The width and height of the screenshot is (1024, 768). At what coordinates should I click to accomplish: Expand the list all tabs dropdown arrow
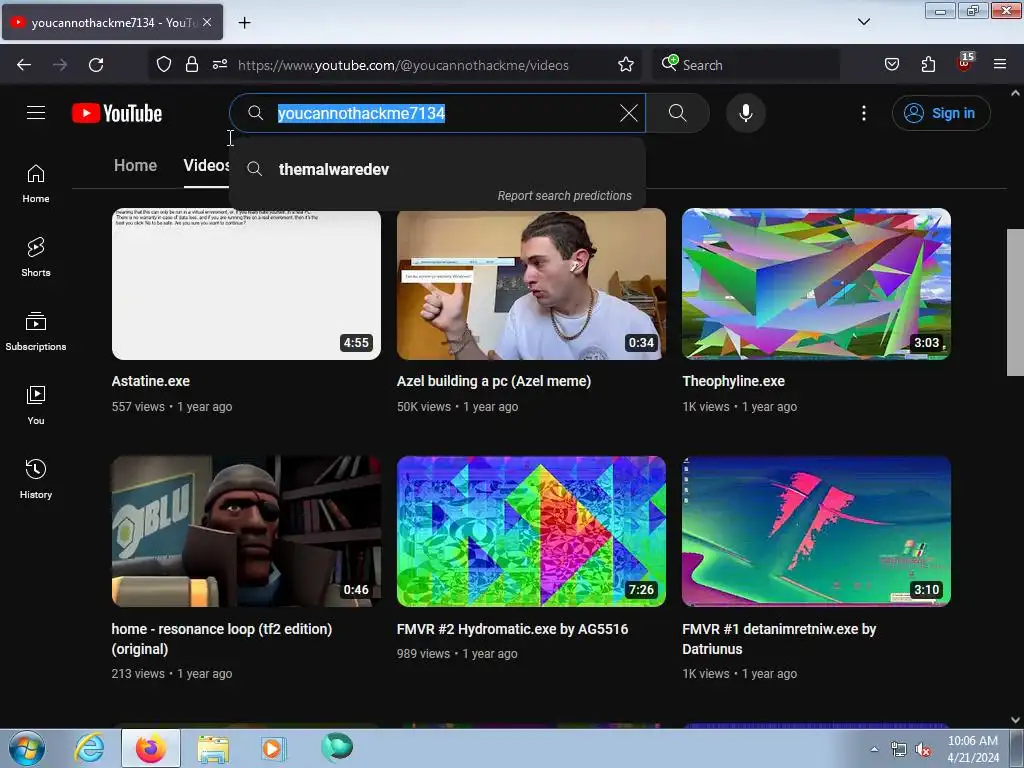(863, 22)
